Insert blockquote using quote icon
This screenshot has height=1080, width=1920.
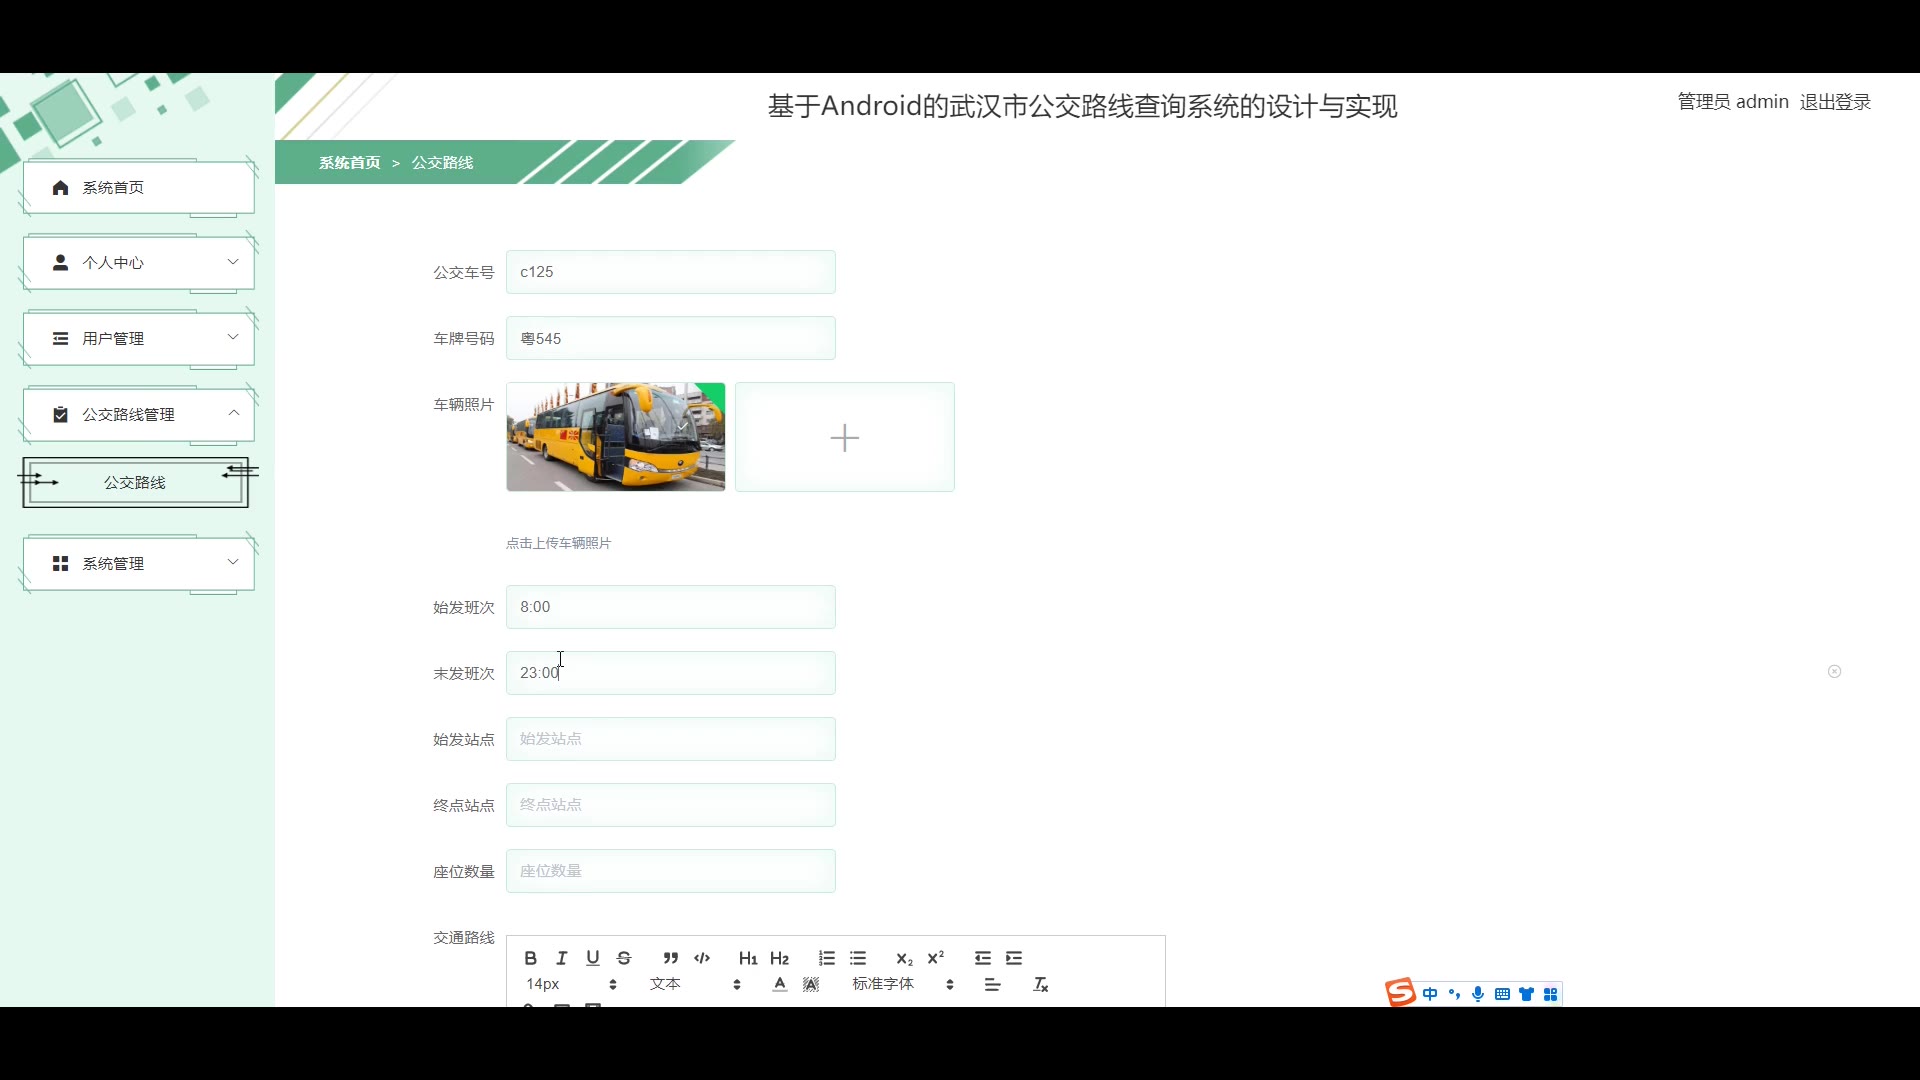tap(671, 958)
